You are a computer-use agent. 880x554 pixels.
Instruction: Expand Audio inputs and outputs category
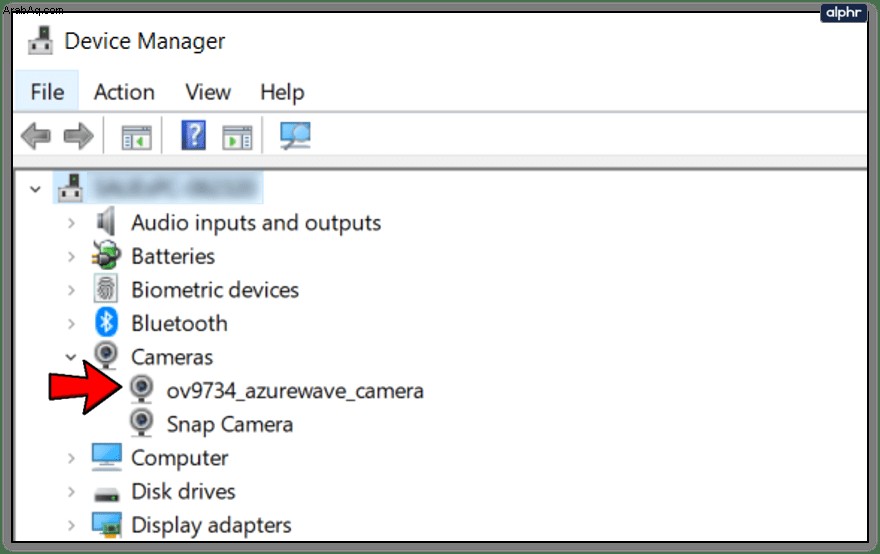71,223
